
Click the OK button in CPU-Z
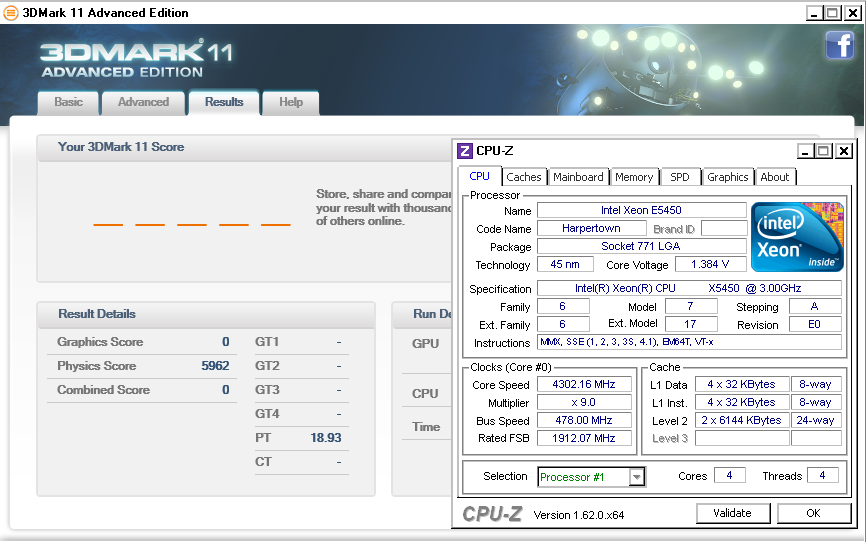(x=814, y=513)
